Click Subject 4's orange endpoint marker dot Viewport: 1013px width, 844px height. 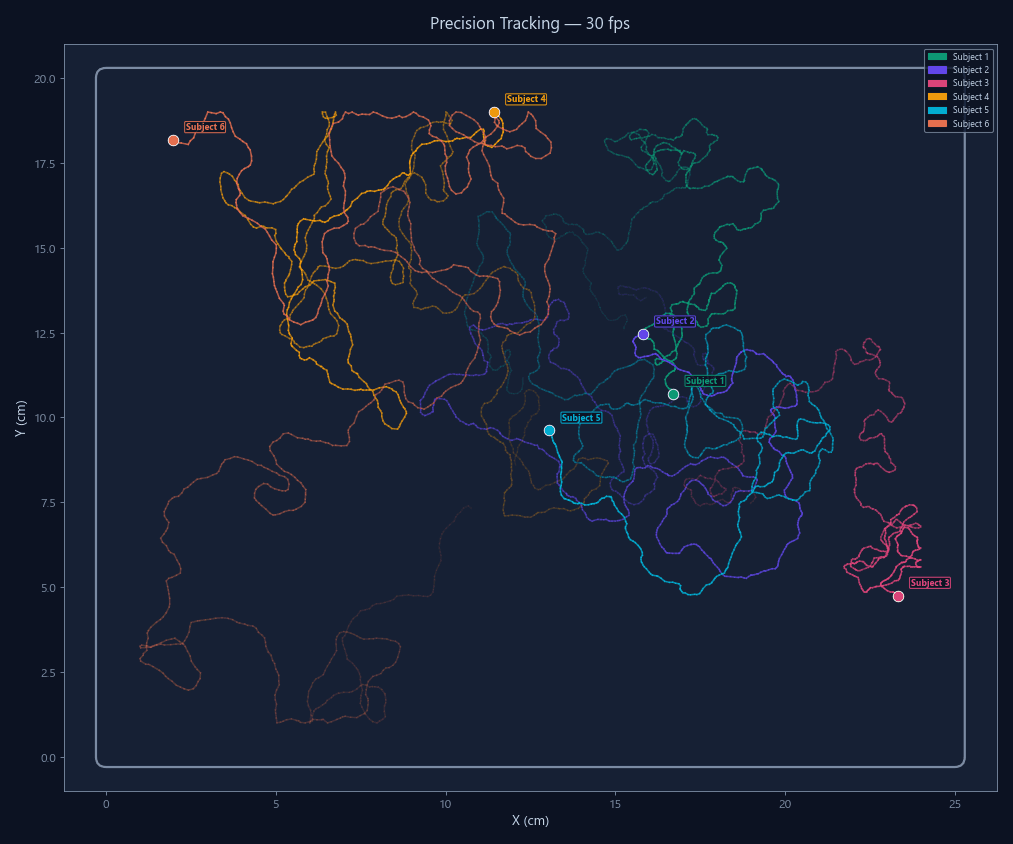(x=494, y=113)
